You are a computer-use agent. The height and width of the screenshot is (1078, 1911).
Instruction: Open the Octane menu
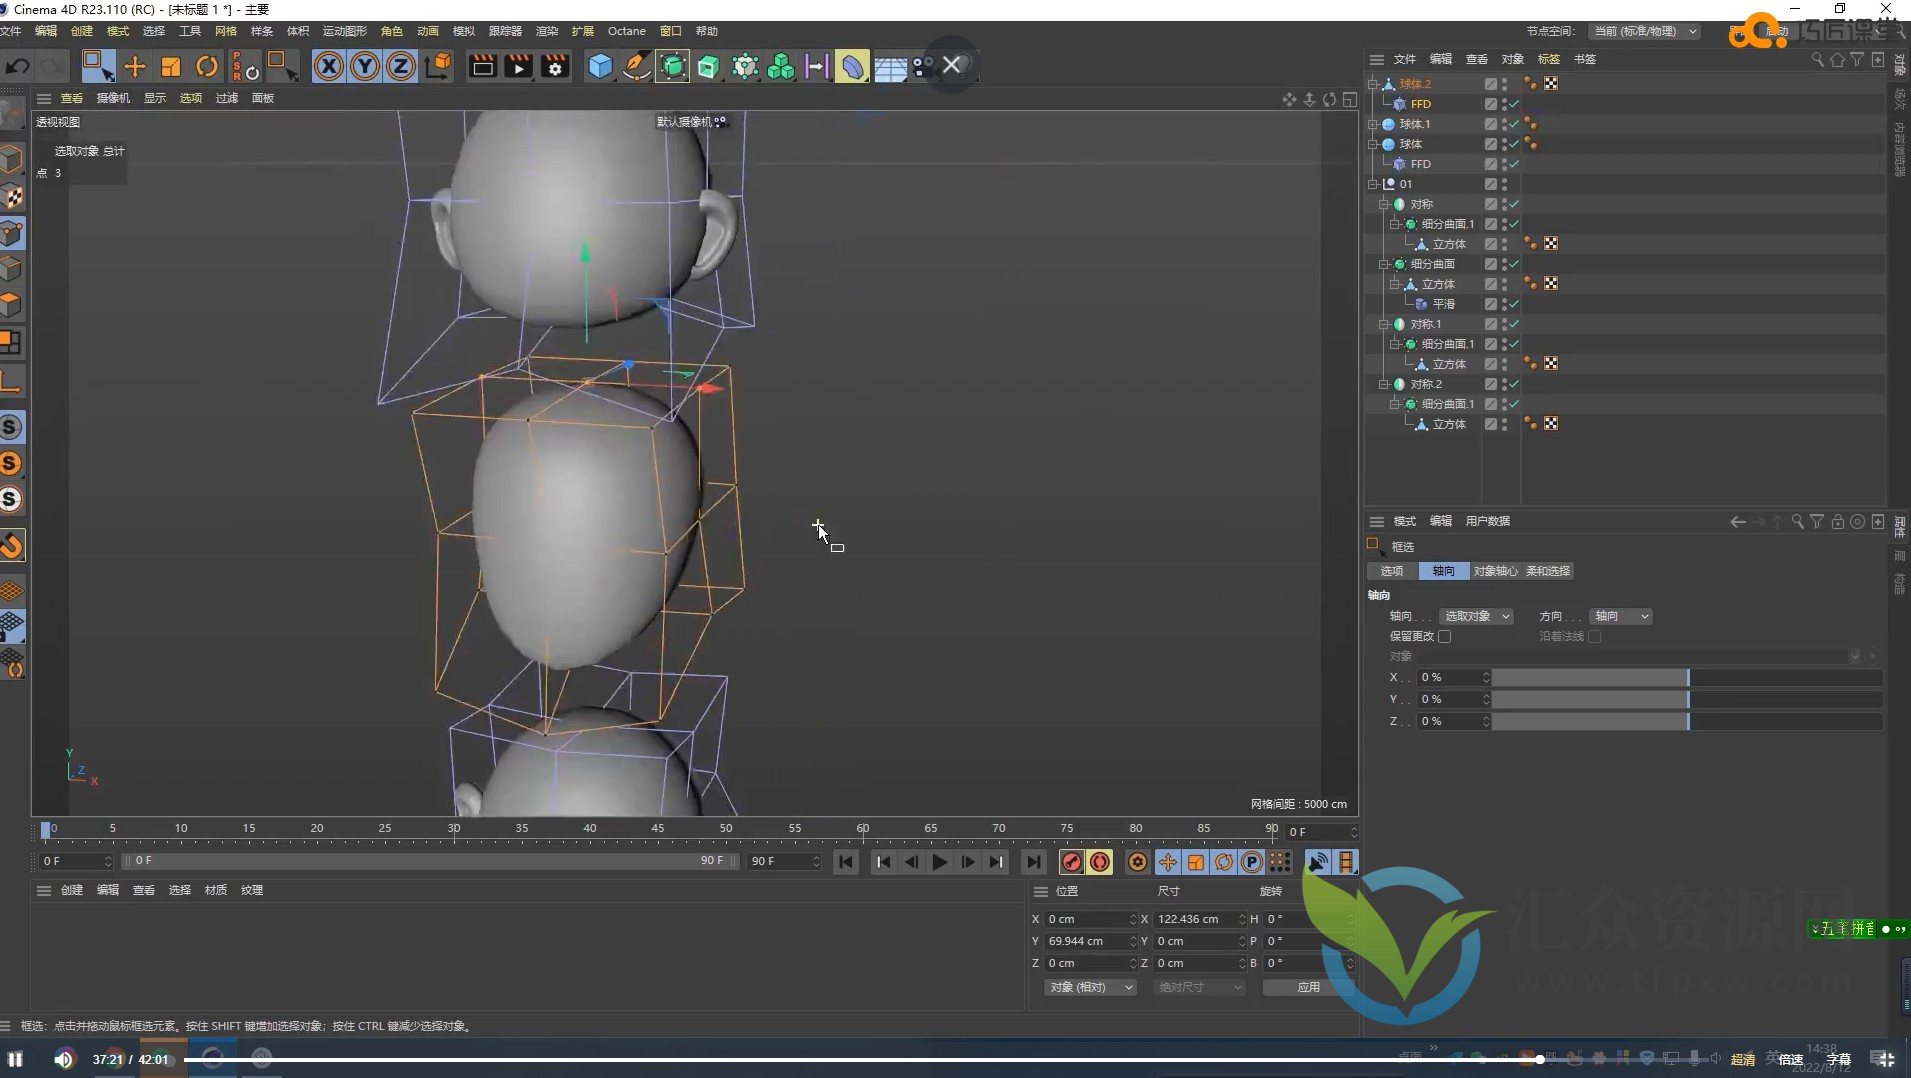[626, 31]
